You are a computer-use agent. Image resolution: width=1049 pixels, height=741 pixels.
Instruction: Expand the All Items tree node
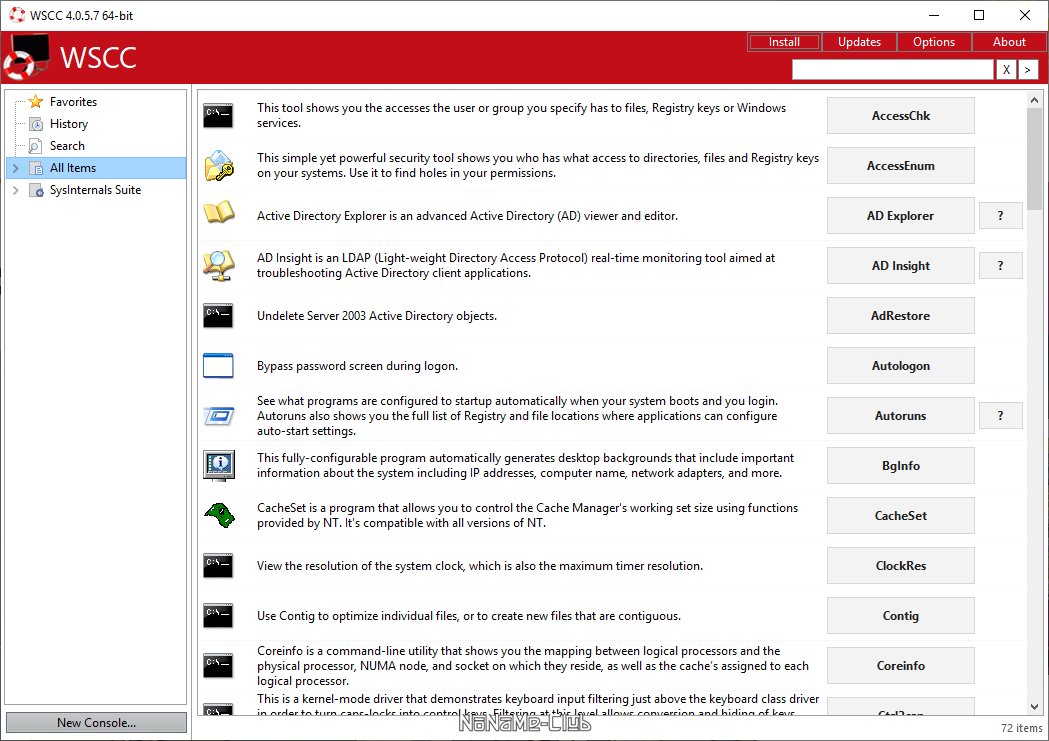pos(15,168)
